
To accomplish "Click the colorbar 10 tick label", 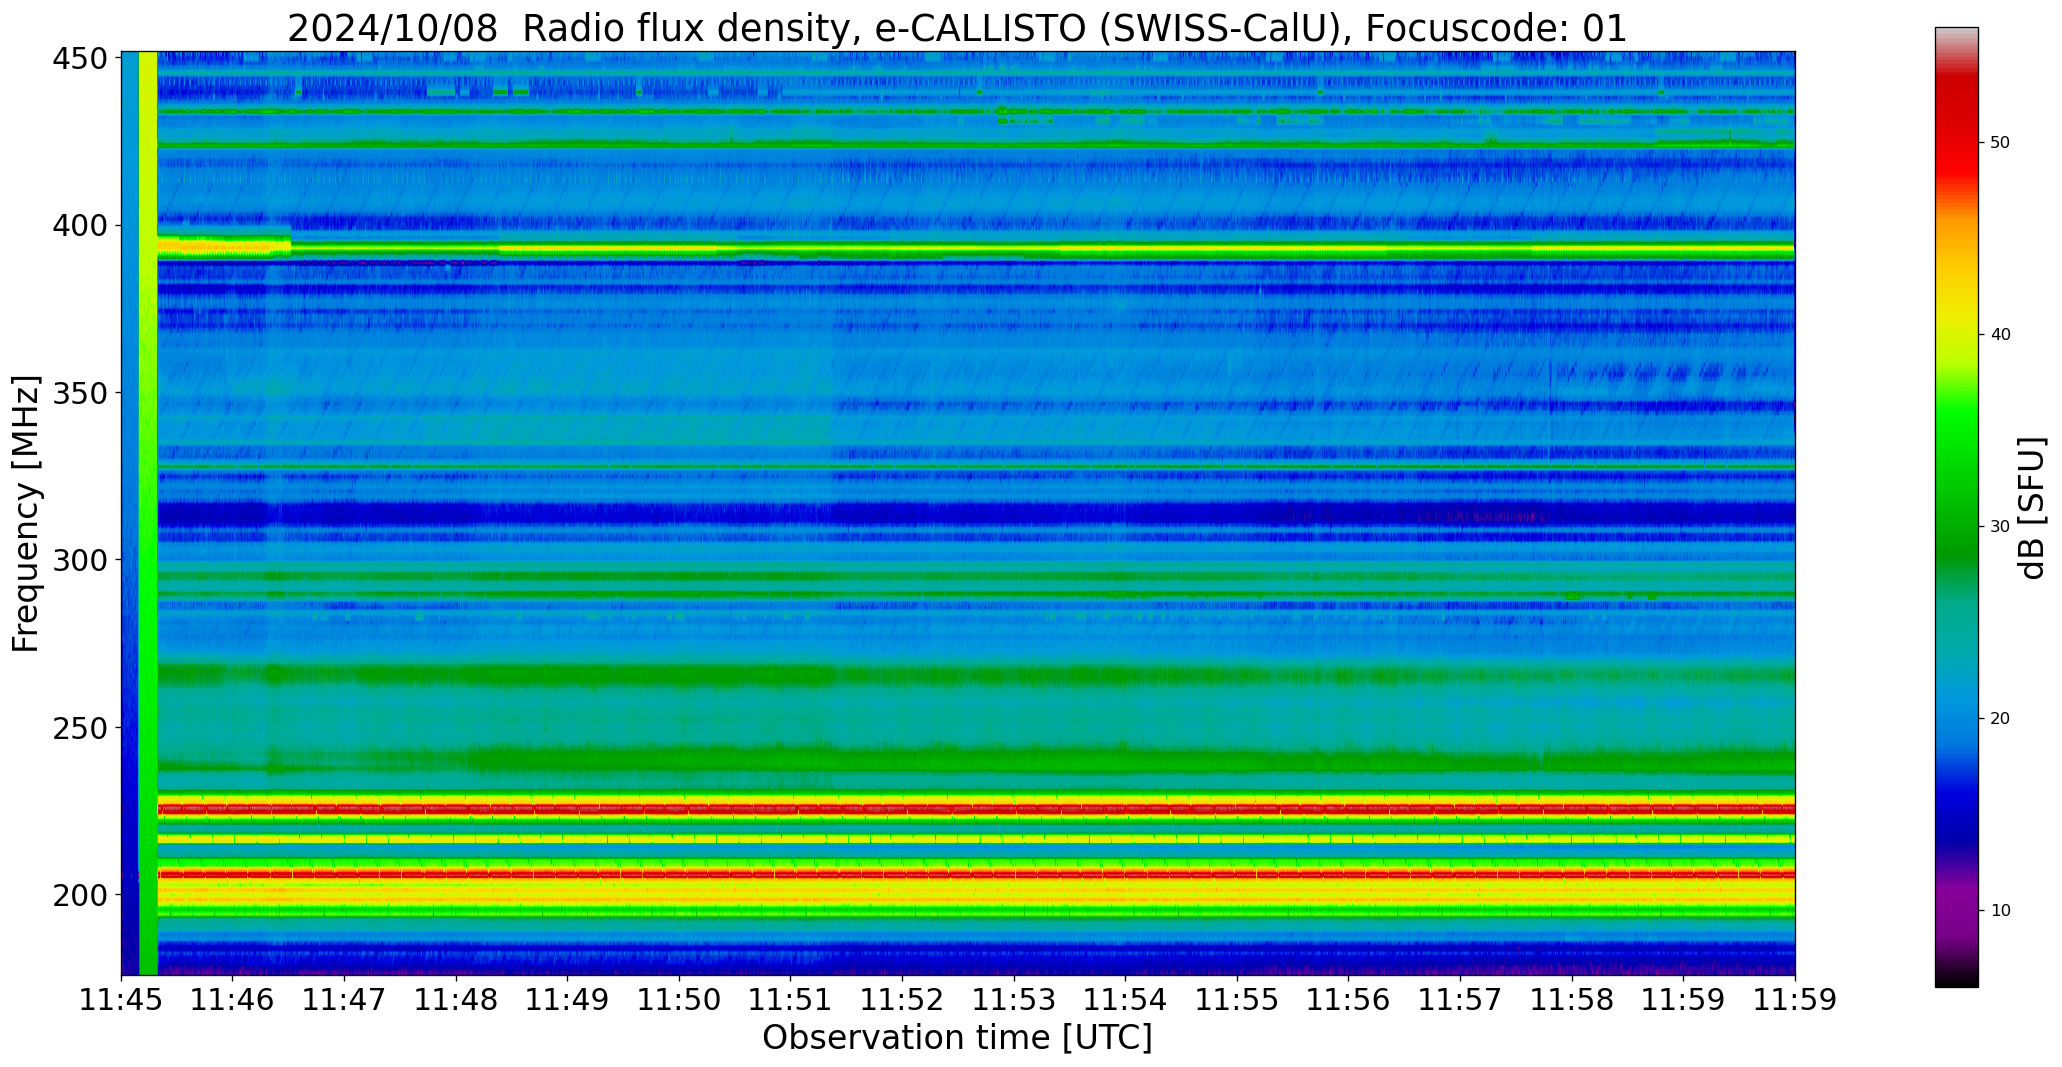I will click(x=2001, y=911).
